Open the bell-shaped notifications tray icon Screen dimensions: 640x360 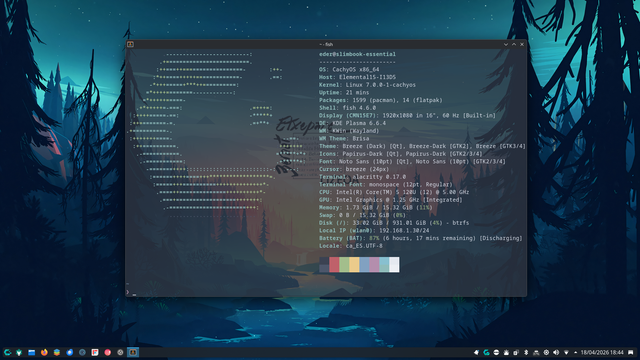(506, 352)
